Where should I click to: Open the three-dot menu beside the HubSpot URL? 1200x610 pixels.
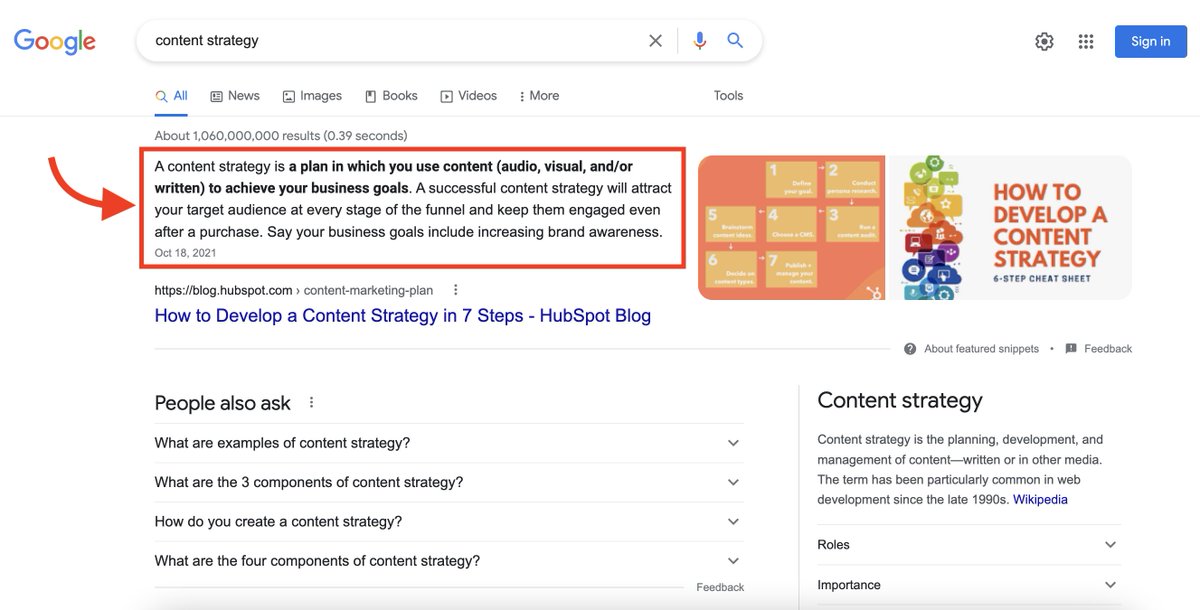(x=455, y=288)
